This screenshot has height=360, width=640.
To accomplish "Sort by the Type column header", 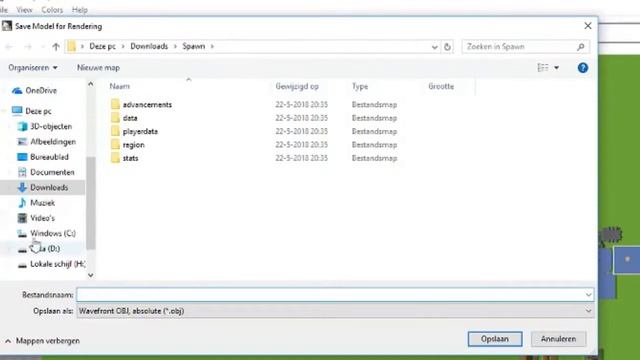I will click(x=360, y=87).
